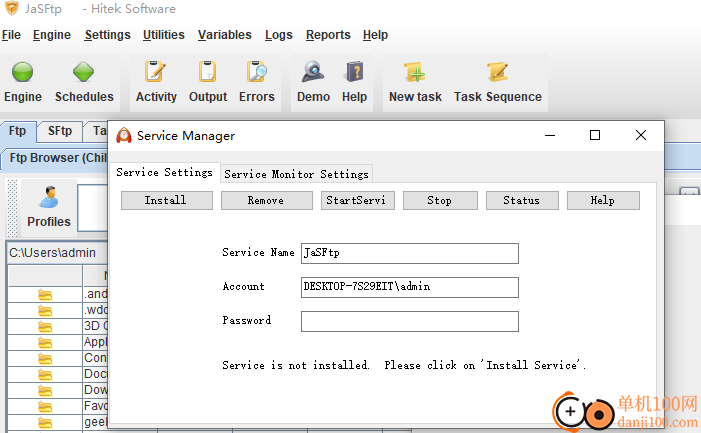Launch the Demo webcam icon
This screenshot has height=433, width=701.
pos(313,71)
